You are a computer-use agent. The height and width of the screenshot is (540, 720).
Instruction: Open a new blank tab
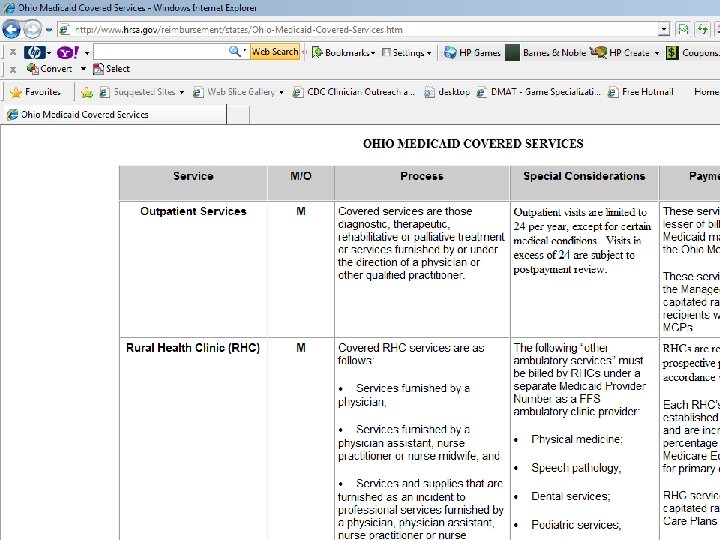pos(238,115)
